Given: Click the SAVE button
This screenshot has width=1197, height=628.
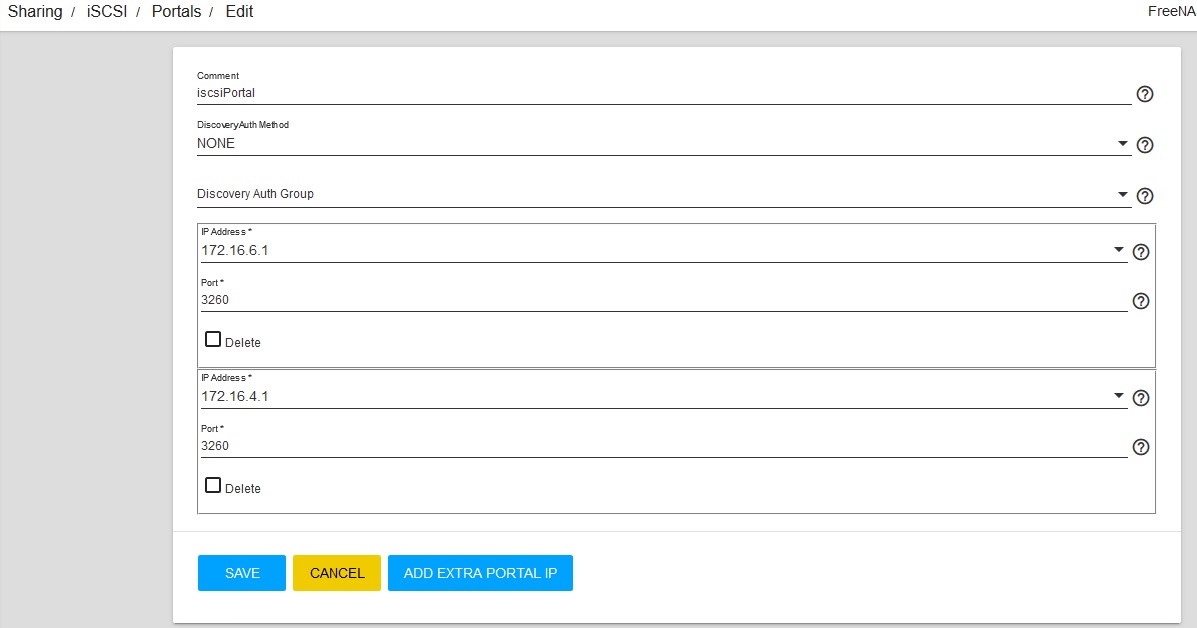Looking at the screenshot, I should [242, 573].
